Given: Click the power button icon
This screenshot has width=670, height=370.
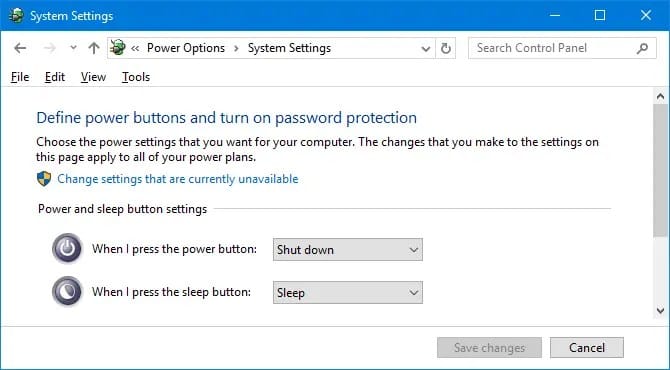Looking at the screenshot, I should click(67, 248).
